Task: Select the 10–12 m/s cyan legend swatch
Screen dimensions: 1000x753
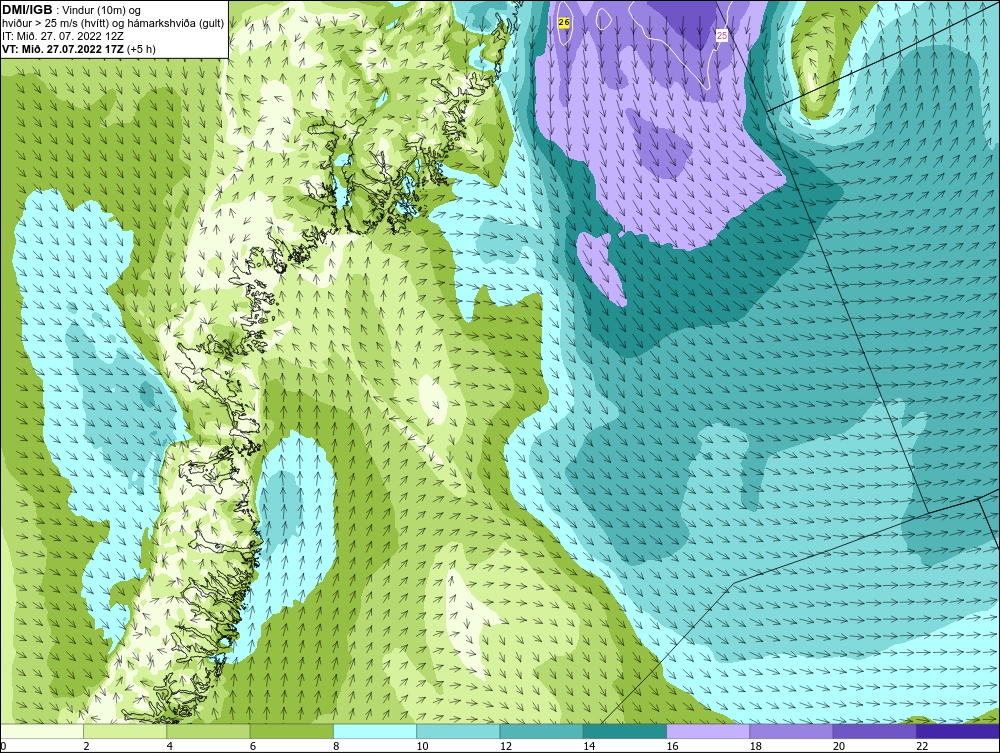Action: (458, 731)
